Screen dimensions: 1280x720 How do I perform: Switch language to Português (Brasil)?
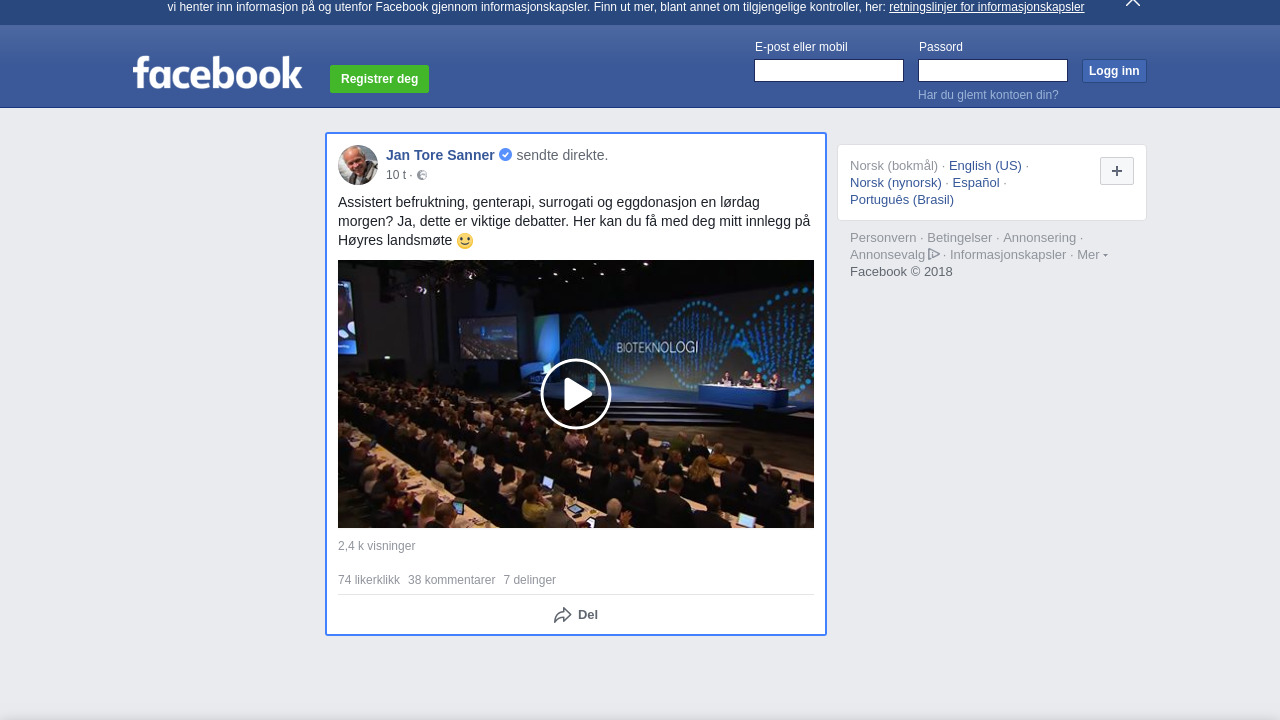tap(902, 200)
